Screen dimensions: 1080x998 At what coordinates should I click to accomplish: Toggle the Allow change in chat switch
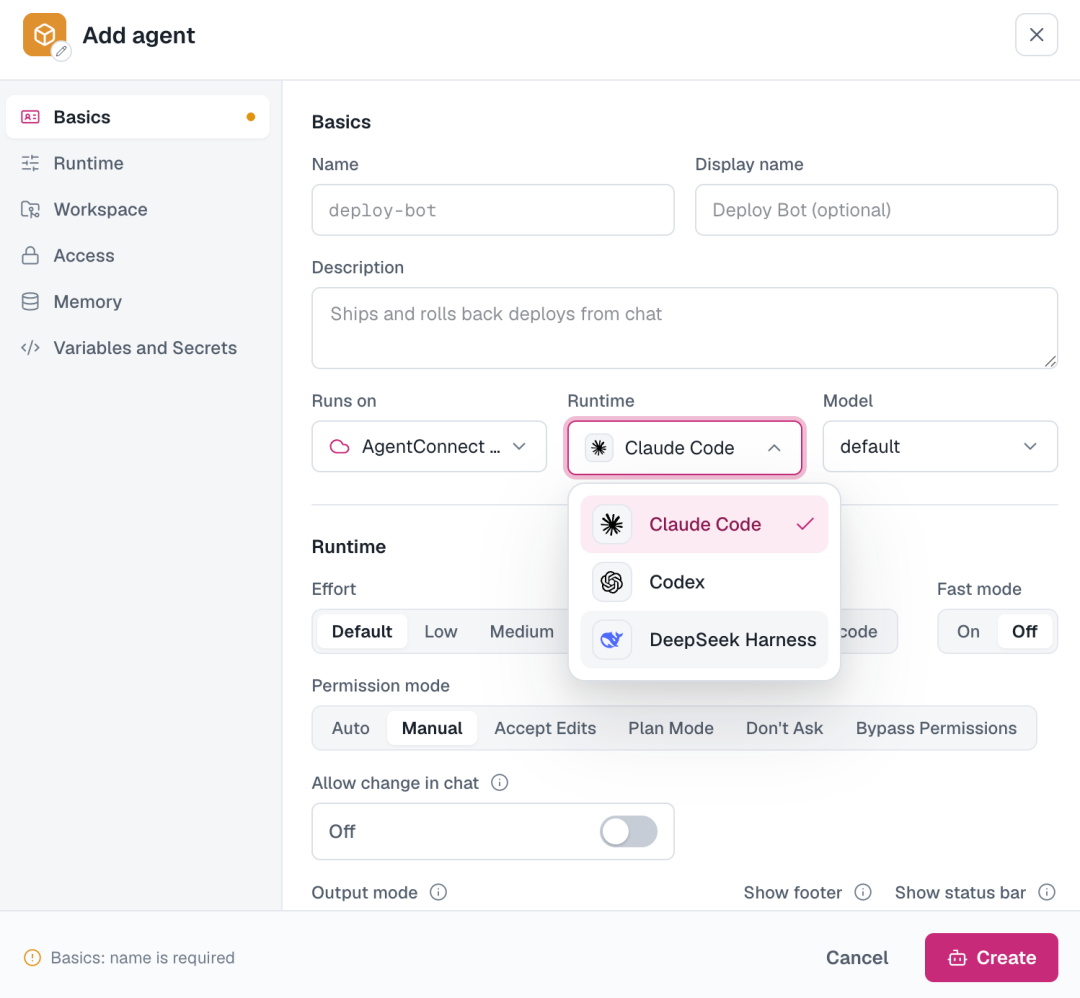(628, 831)
